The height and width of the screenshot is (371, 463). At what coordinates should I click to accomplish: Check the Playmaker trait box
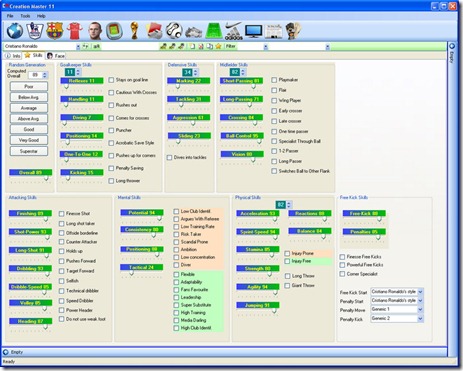tap(274, 80)
